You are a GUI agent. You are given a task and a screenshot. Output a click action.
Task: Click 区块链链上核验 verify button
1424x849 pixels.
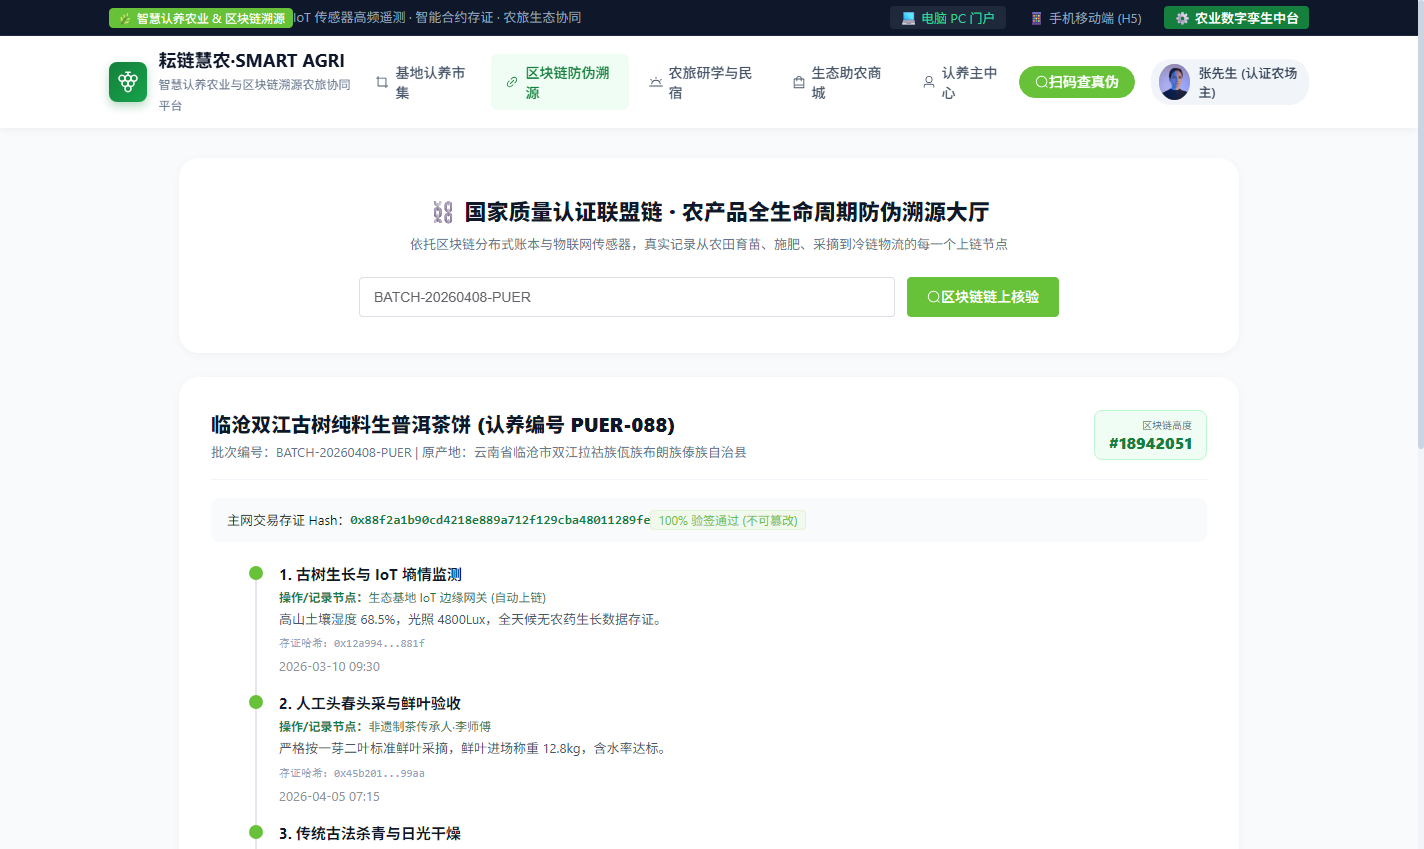pos(983,297)
